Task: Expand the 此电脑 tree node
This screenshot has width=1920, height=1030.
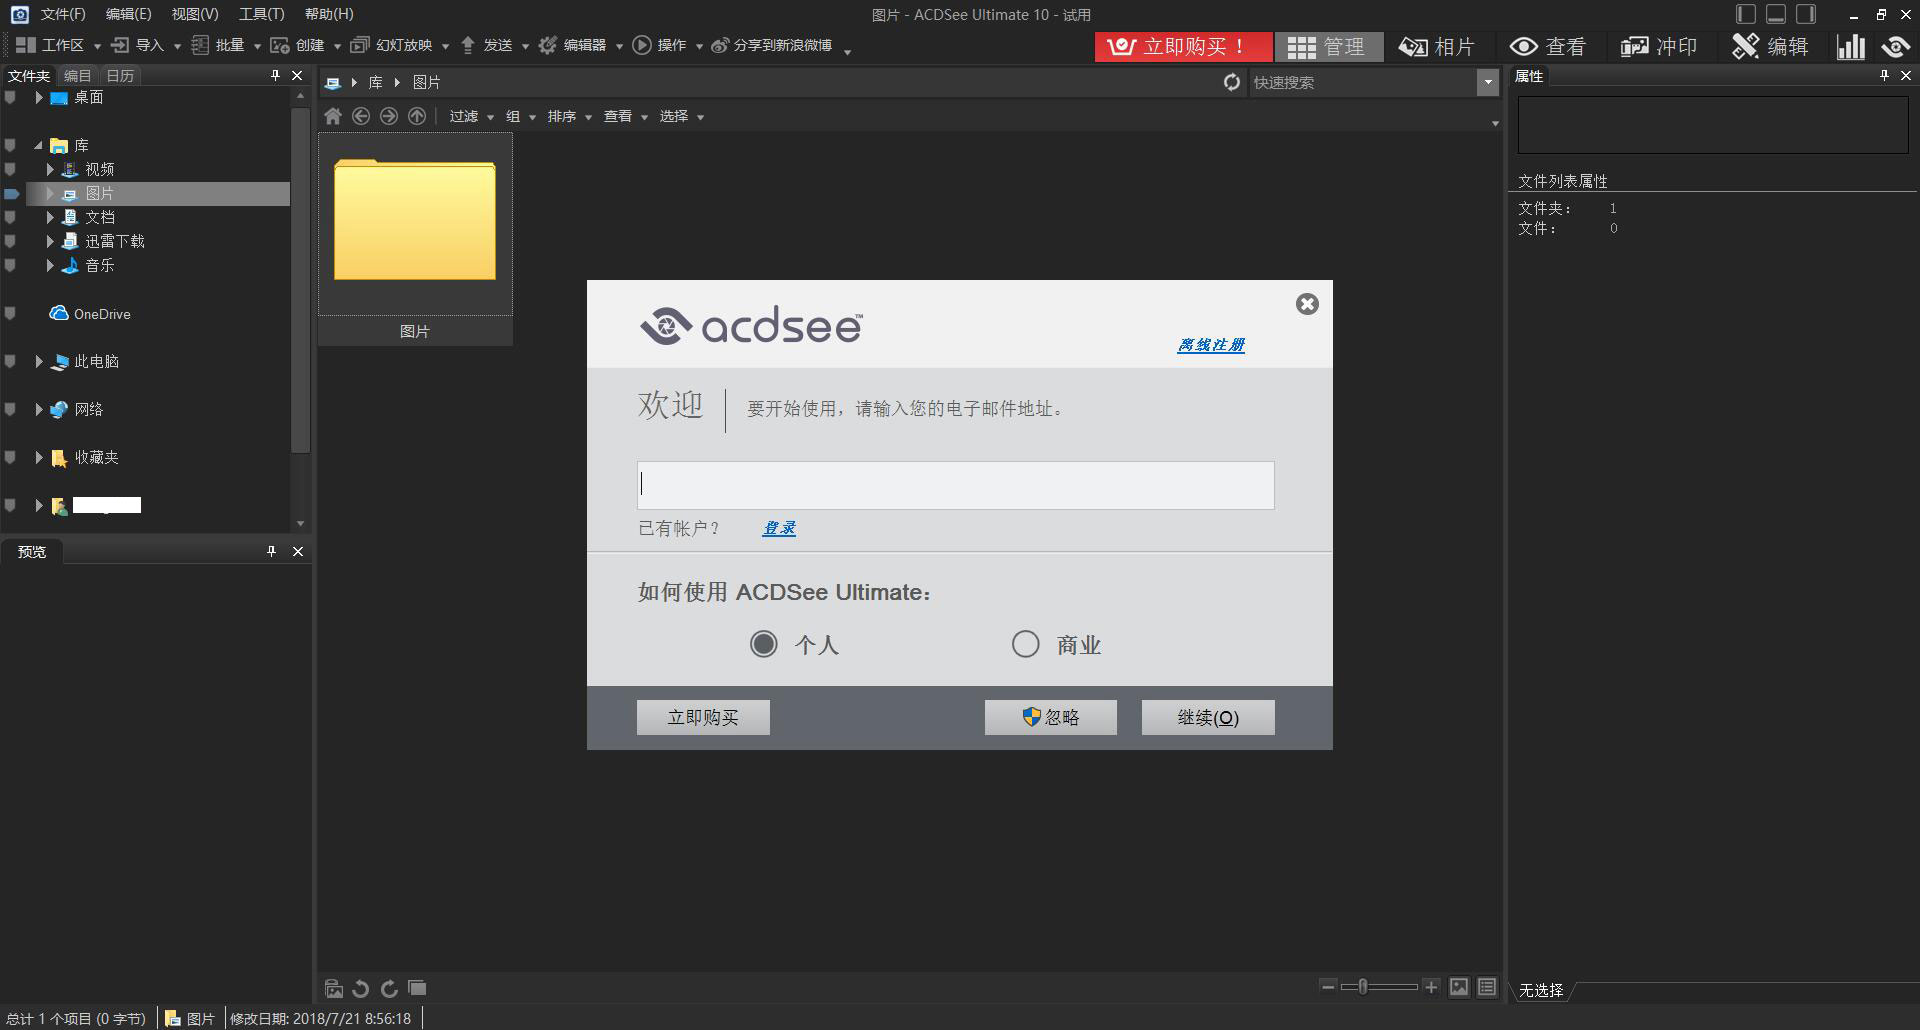Action: [x=38, y=361]
